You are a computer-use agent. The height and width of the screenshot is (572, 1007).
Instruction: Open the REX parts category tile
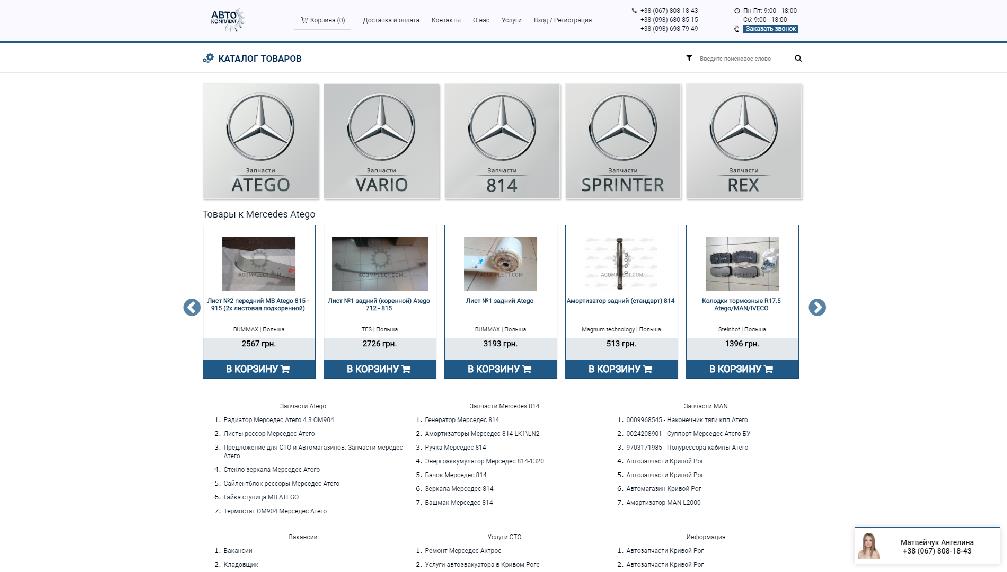(x=744, y=140)
